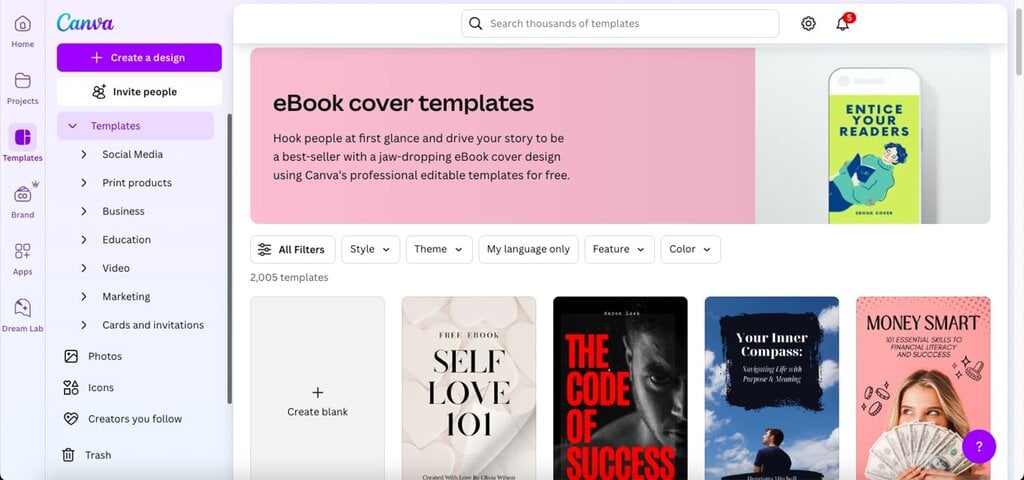Expand the Video category

[84, 268]
